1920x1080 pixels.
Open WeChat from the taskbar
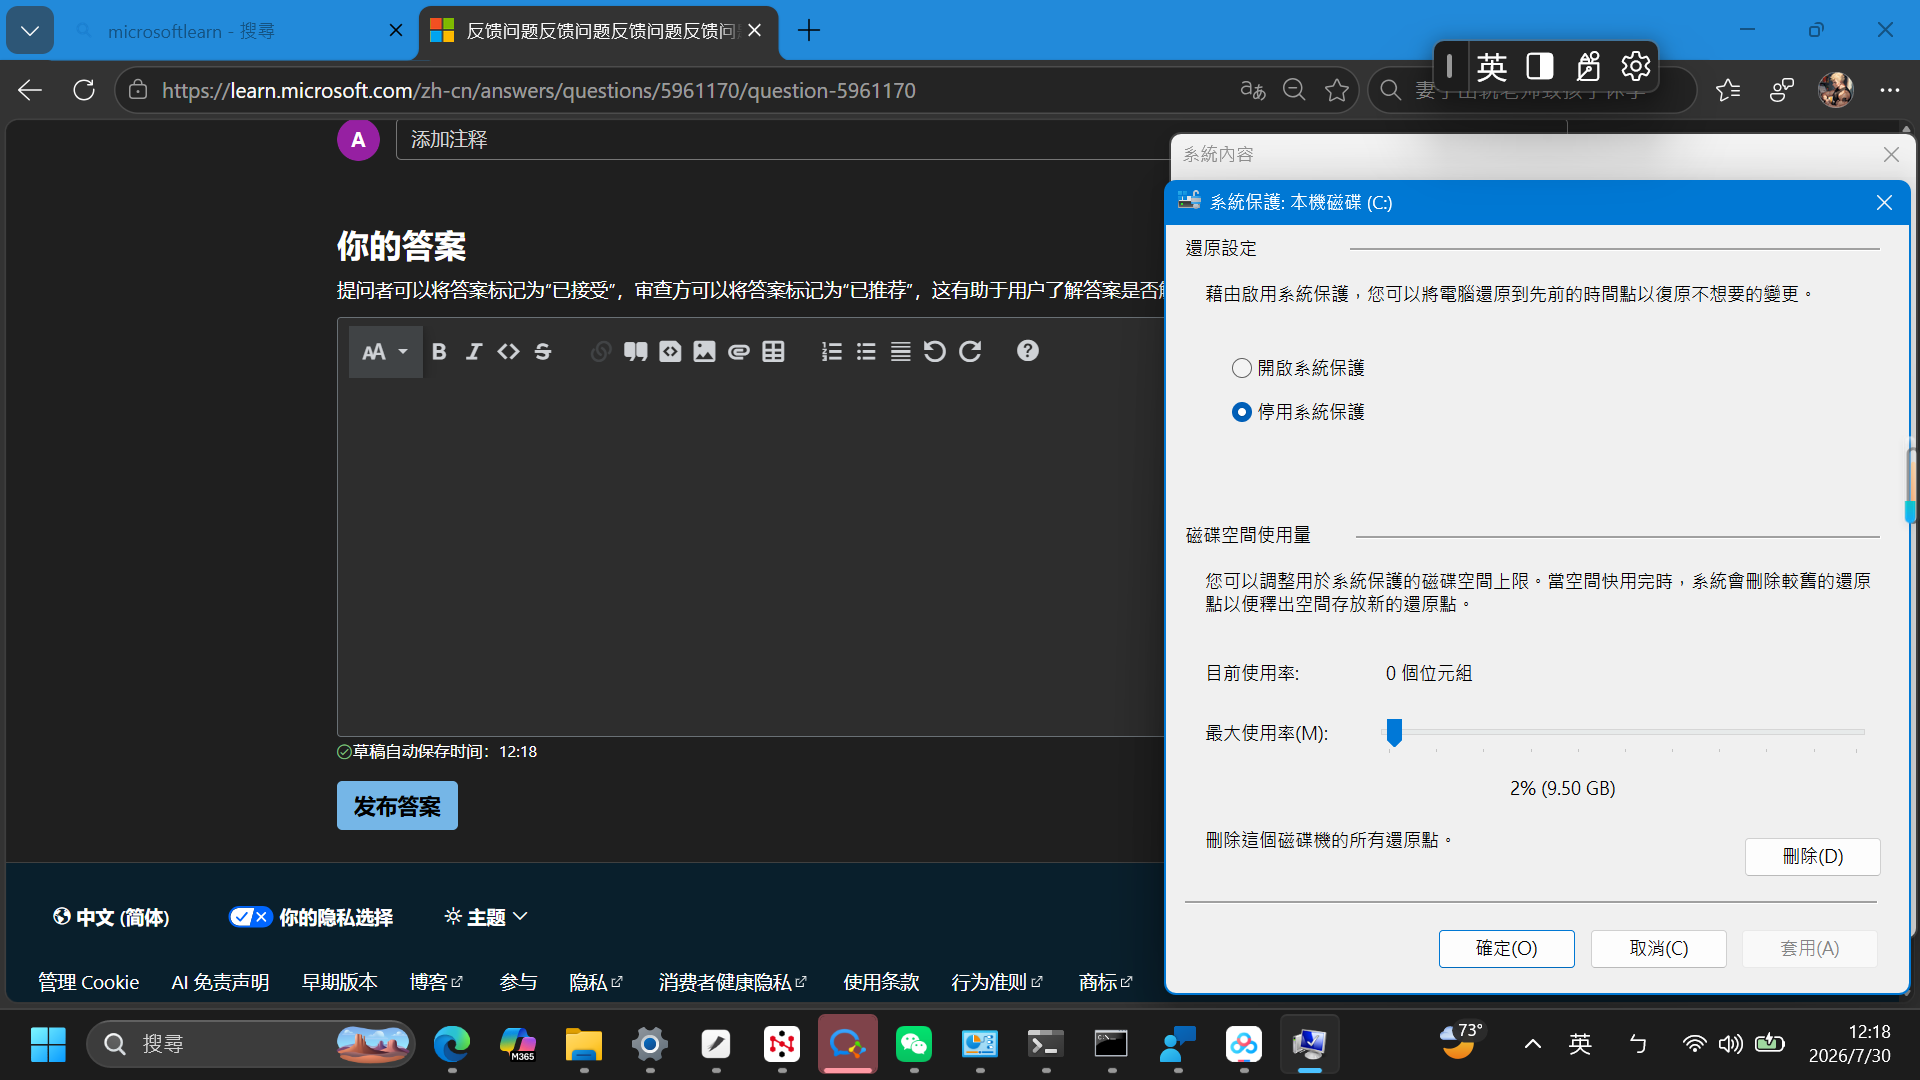tap(914, 1044)
